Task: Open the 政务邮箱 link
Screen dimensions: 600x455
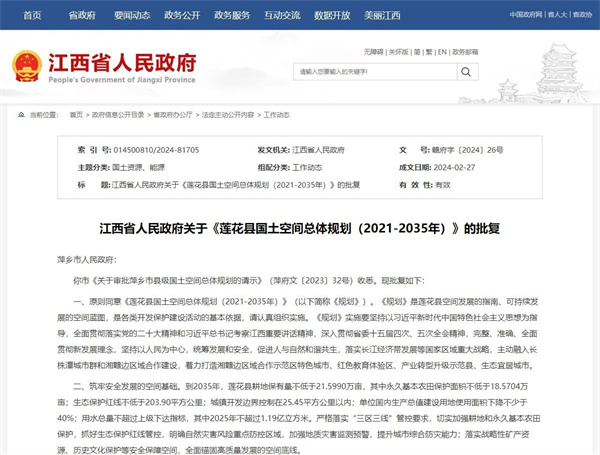Action: [465, 52]
